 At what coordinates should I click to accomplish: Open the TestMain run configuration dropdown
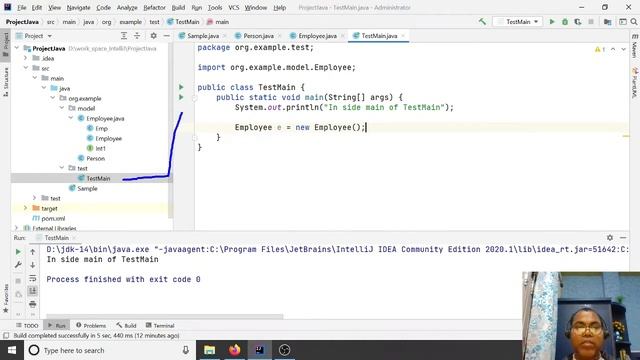(518, 22)
